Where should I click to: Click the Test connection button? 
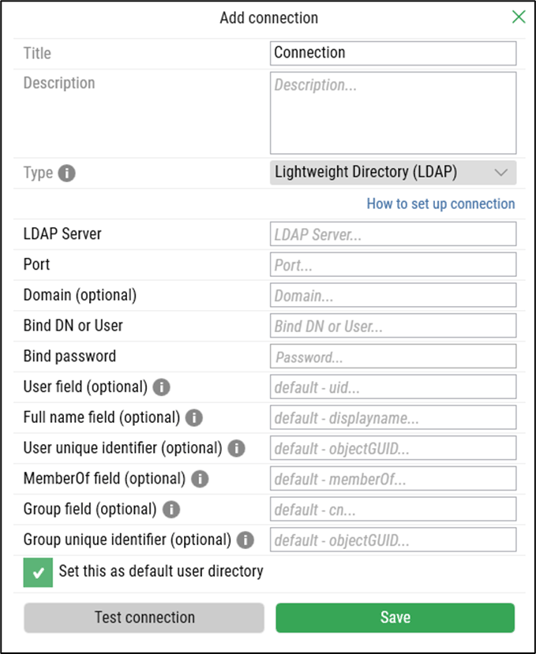click(x=144, y=618)
